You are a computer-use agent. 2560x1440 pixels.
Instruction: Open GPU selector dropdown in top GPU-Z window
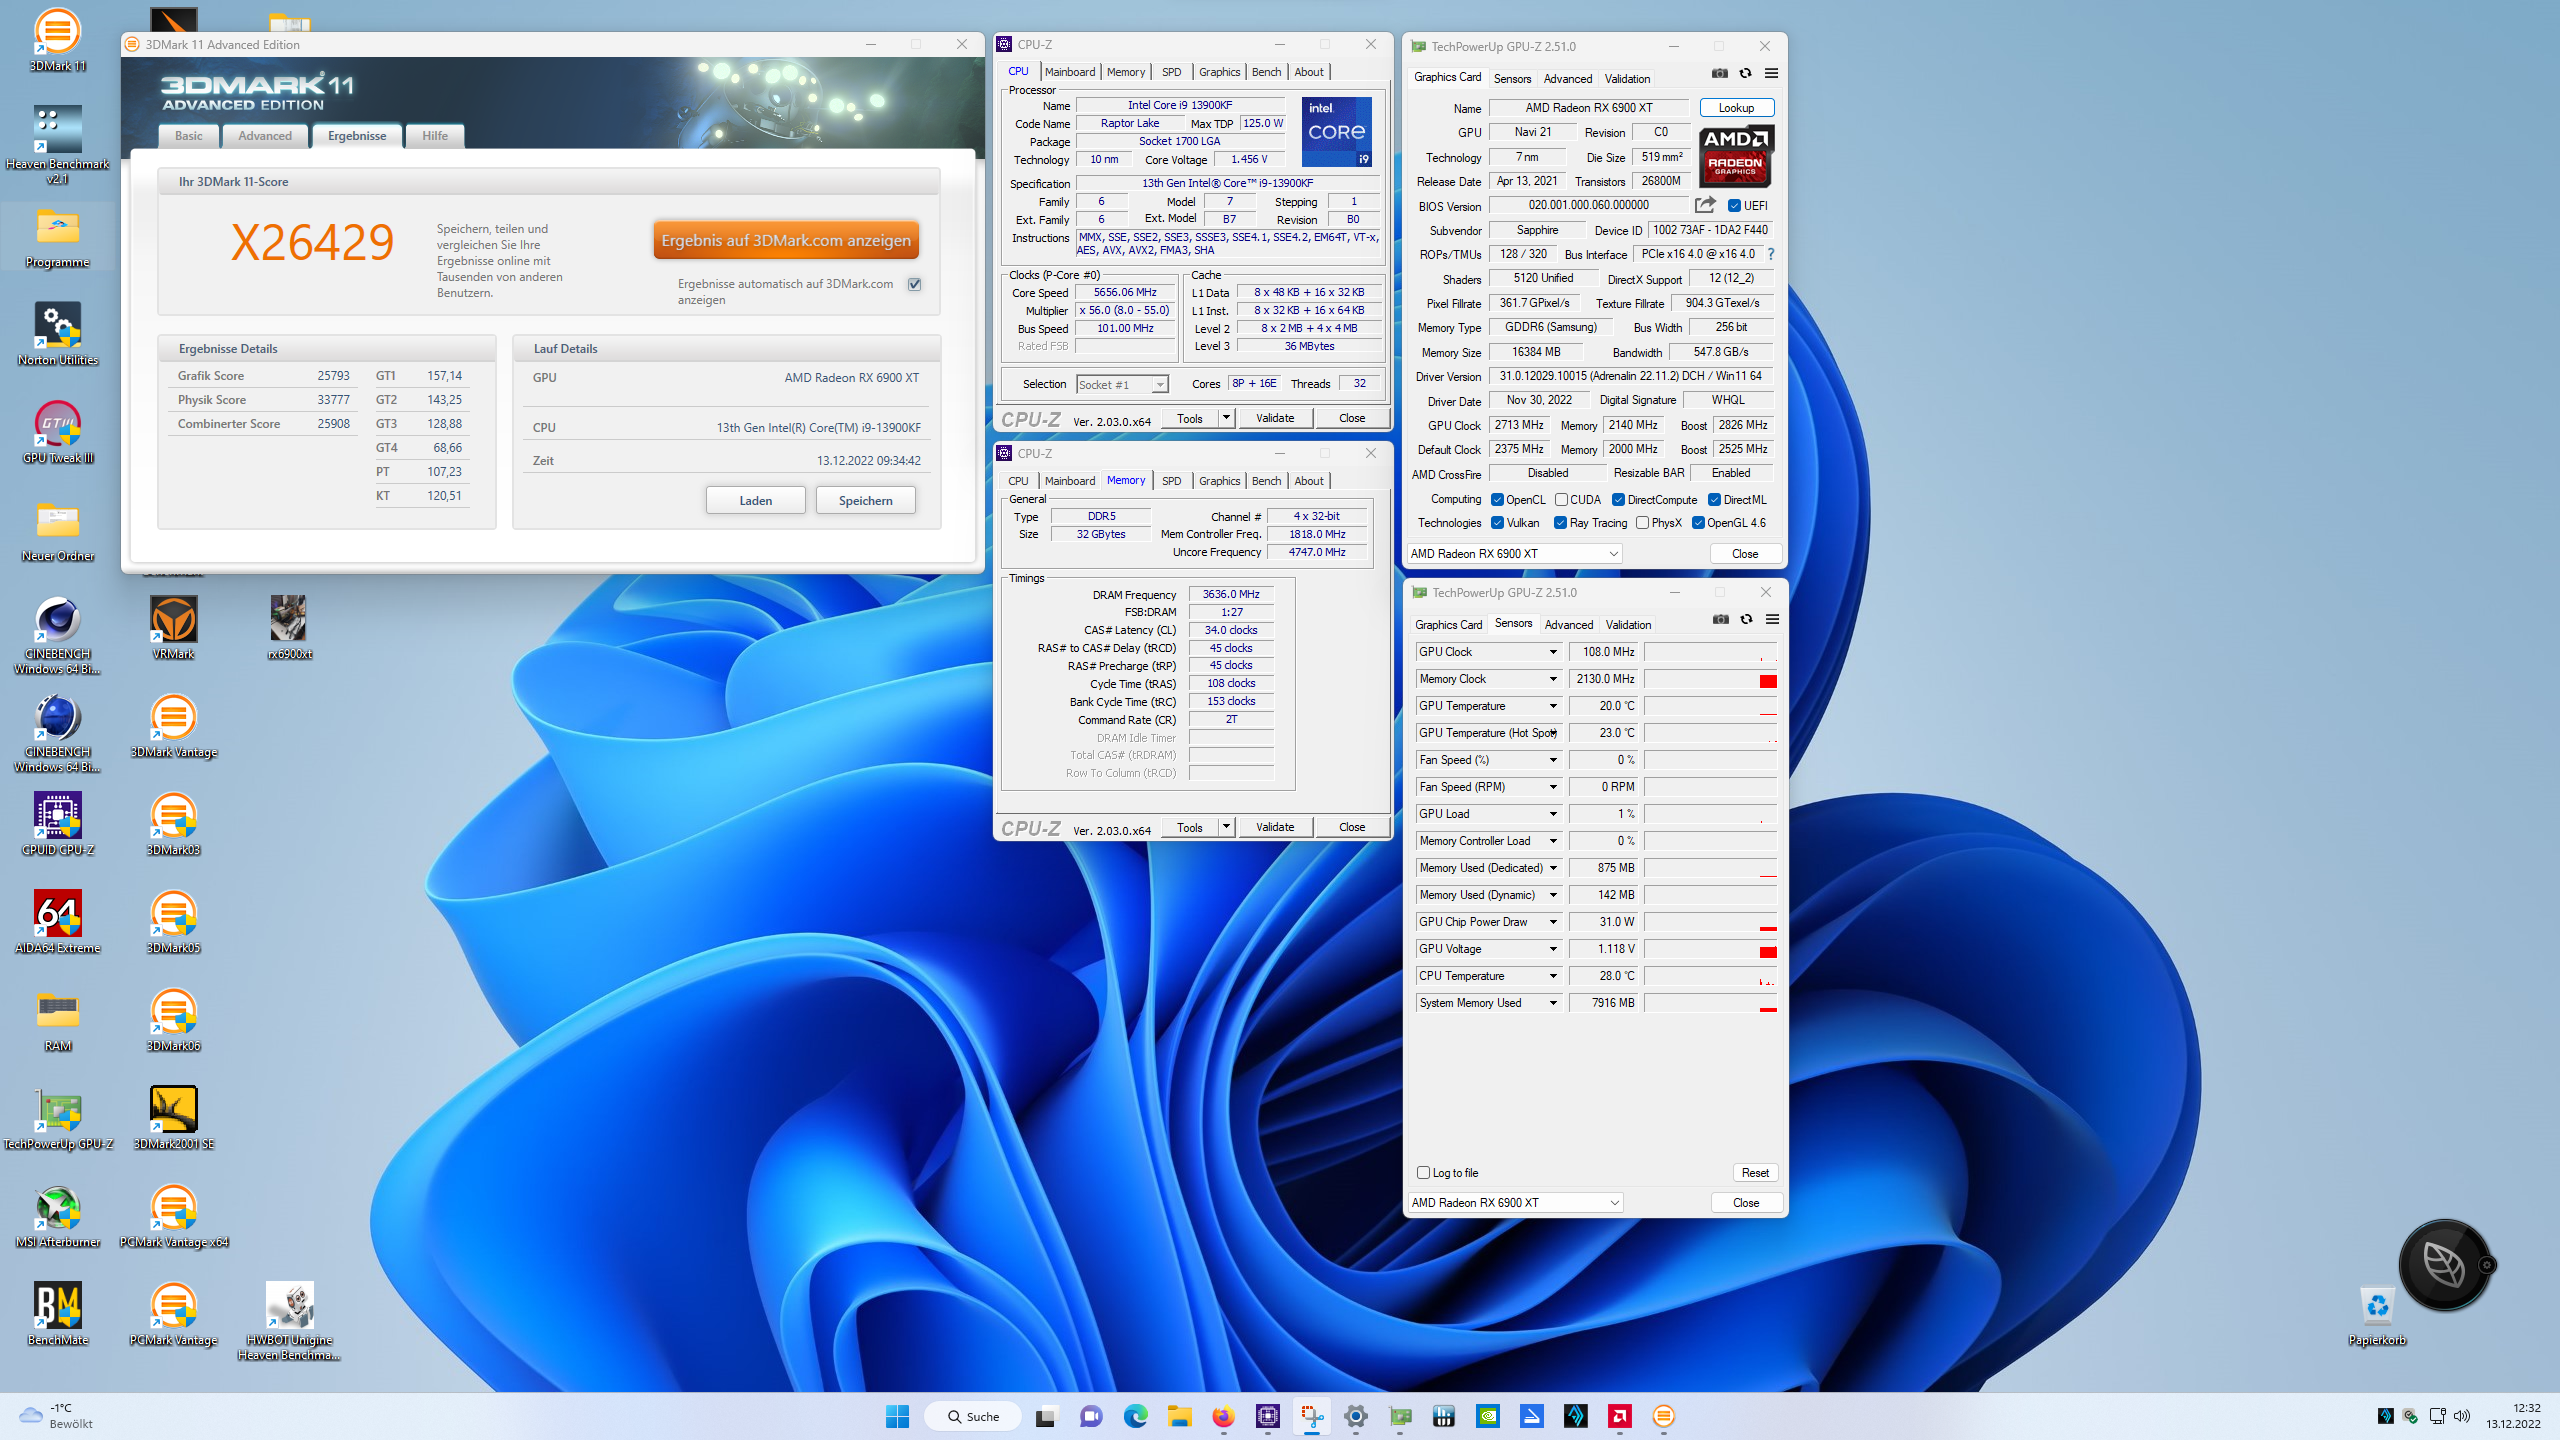point(1514,554)
